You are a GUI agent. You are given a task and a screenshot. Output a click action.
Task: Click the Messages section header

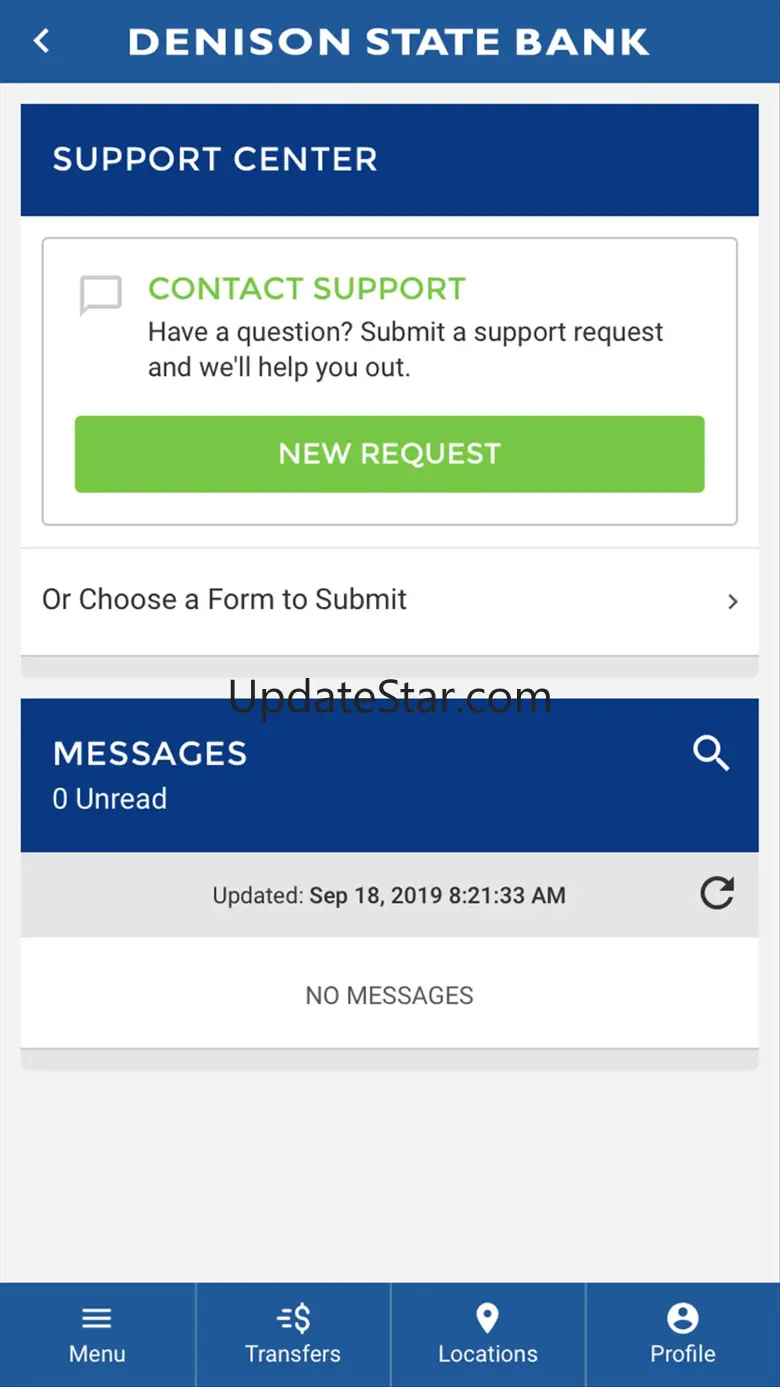tap(150, 754)
